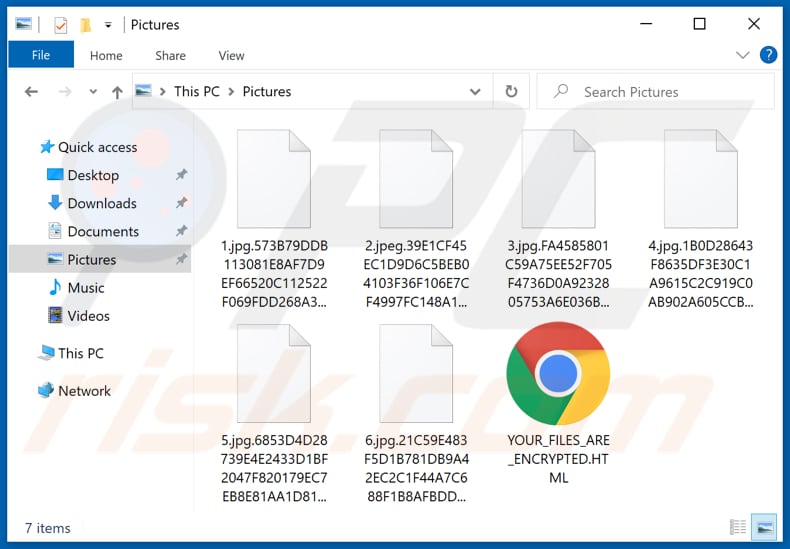Select Music in navigation pane

coord(85,287)
